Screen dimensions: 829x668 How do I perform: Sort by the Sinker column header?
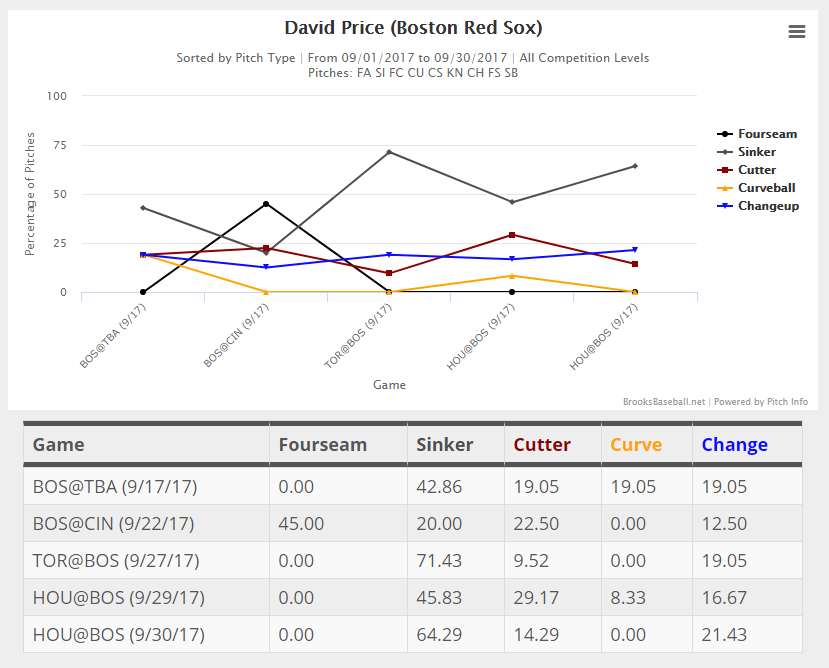tap(445, 445)
